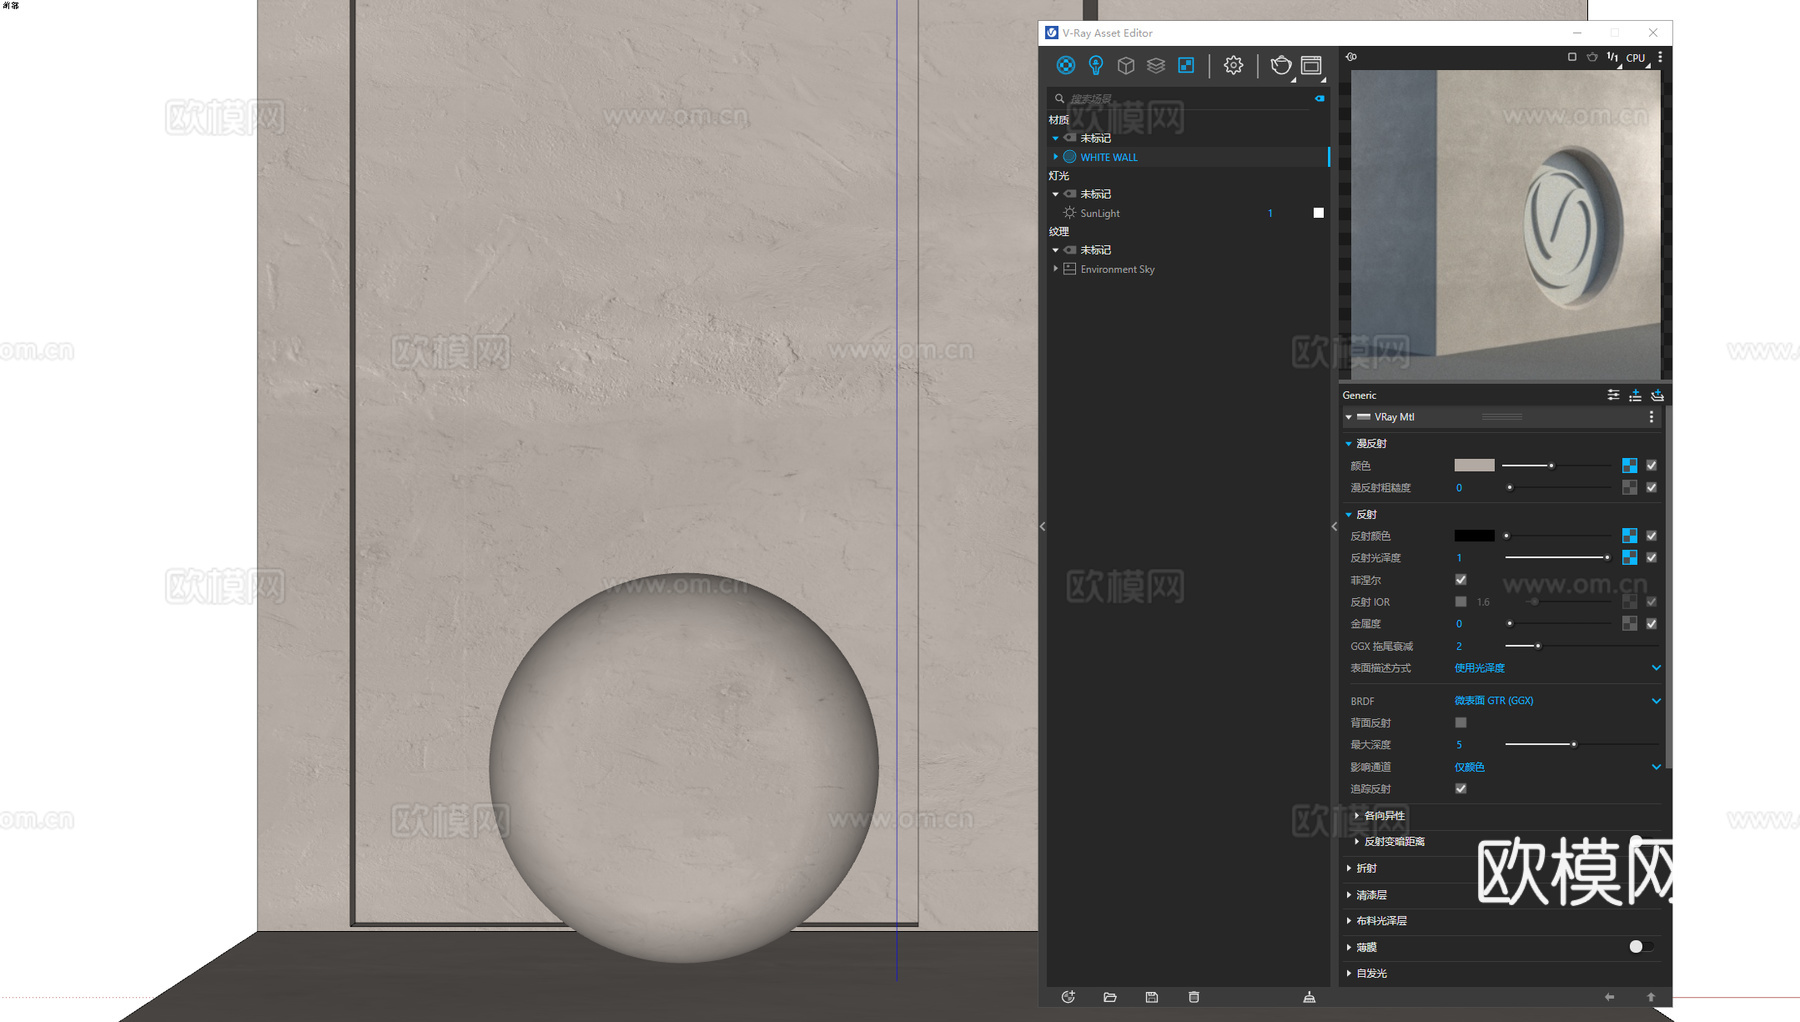This screenshot has height=1022, width=1800.
Task: Open the diffuse color texture slot
Action: click(1630, 465)
